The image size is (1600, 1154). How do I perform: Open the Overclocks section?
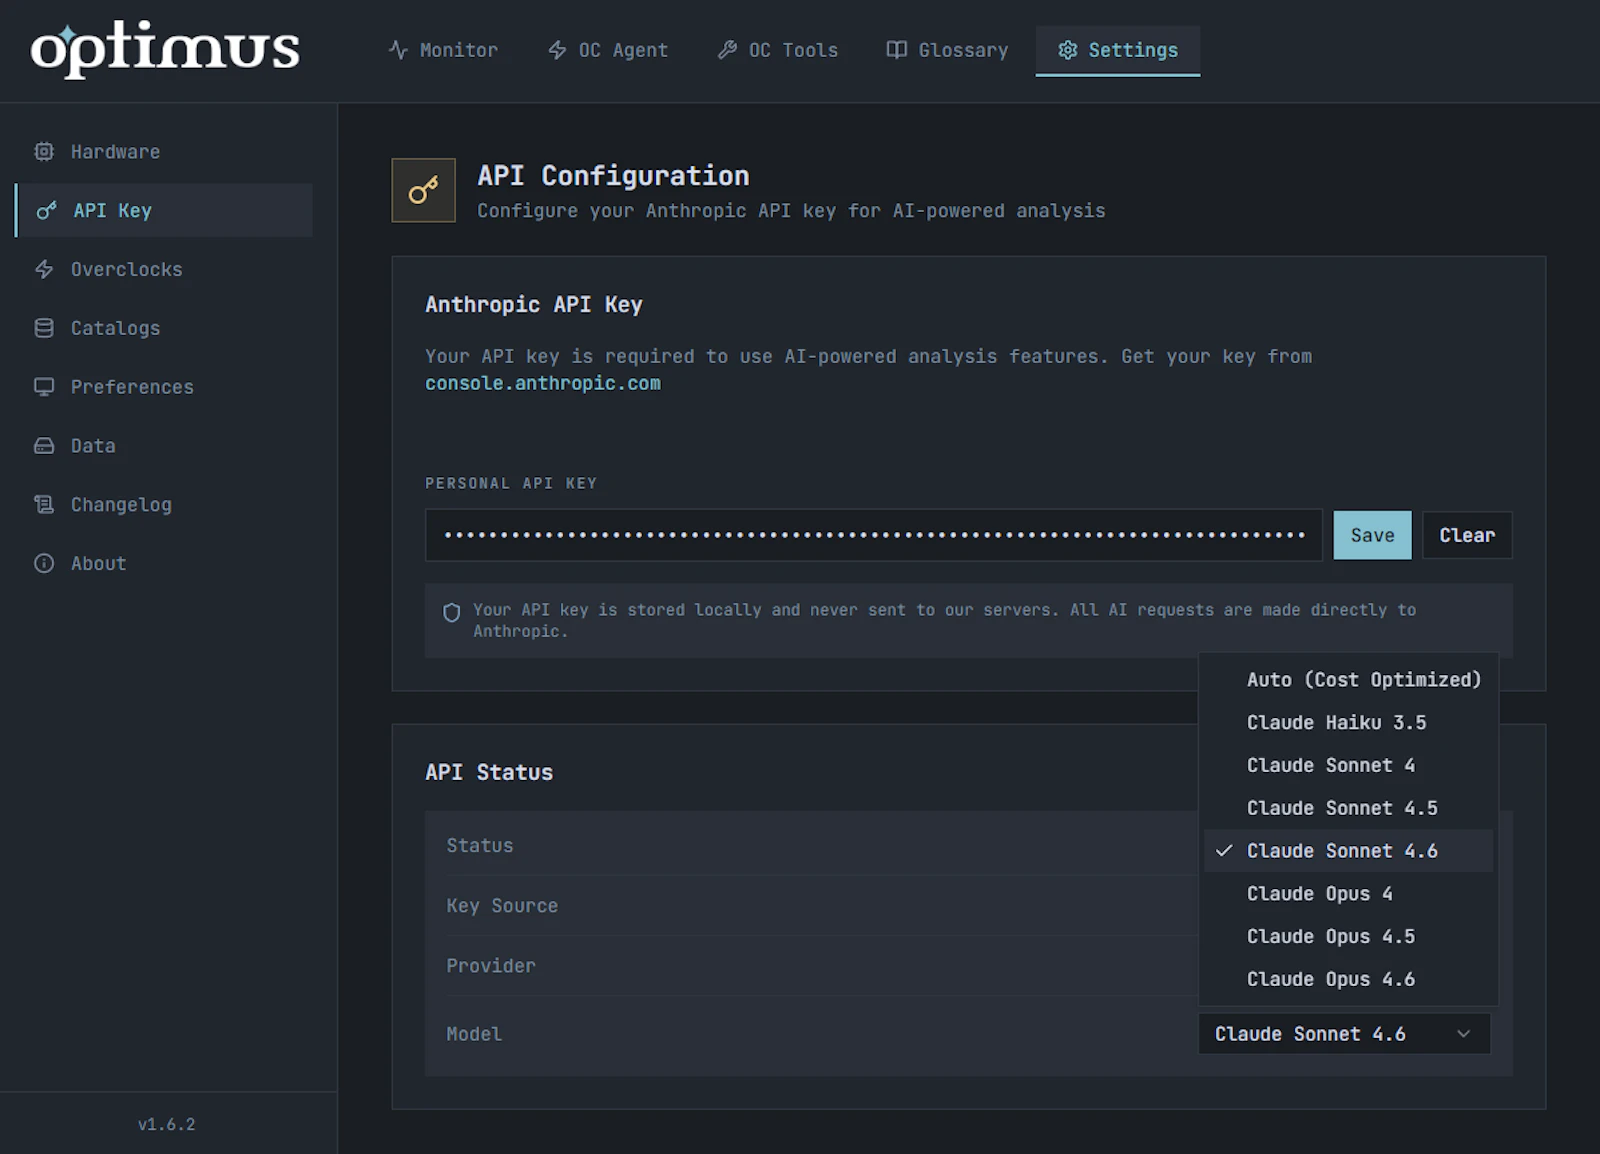click(165, 269)
